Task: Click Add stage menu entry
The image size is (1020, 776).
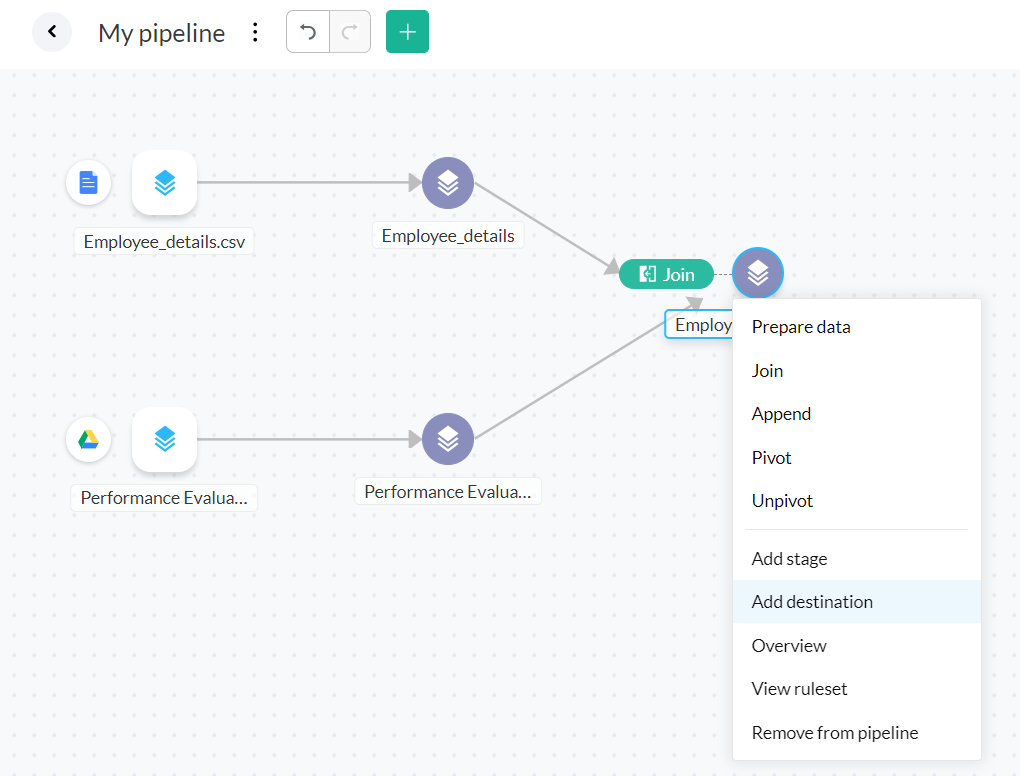Action: 789,559
